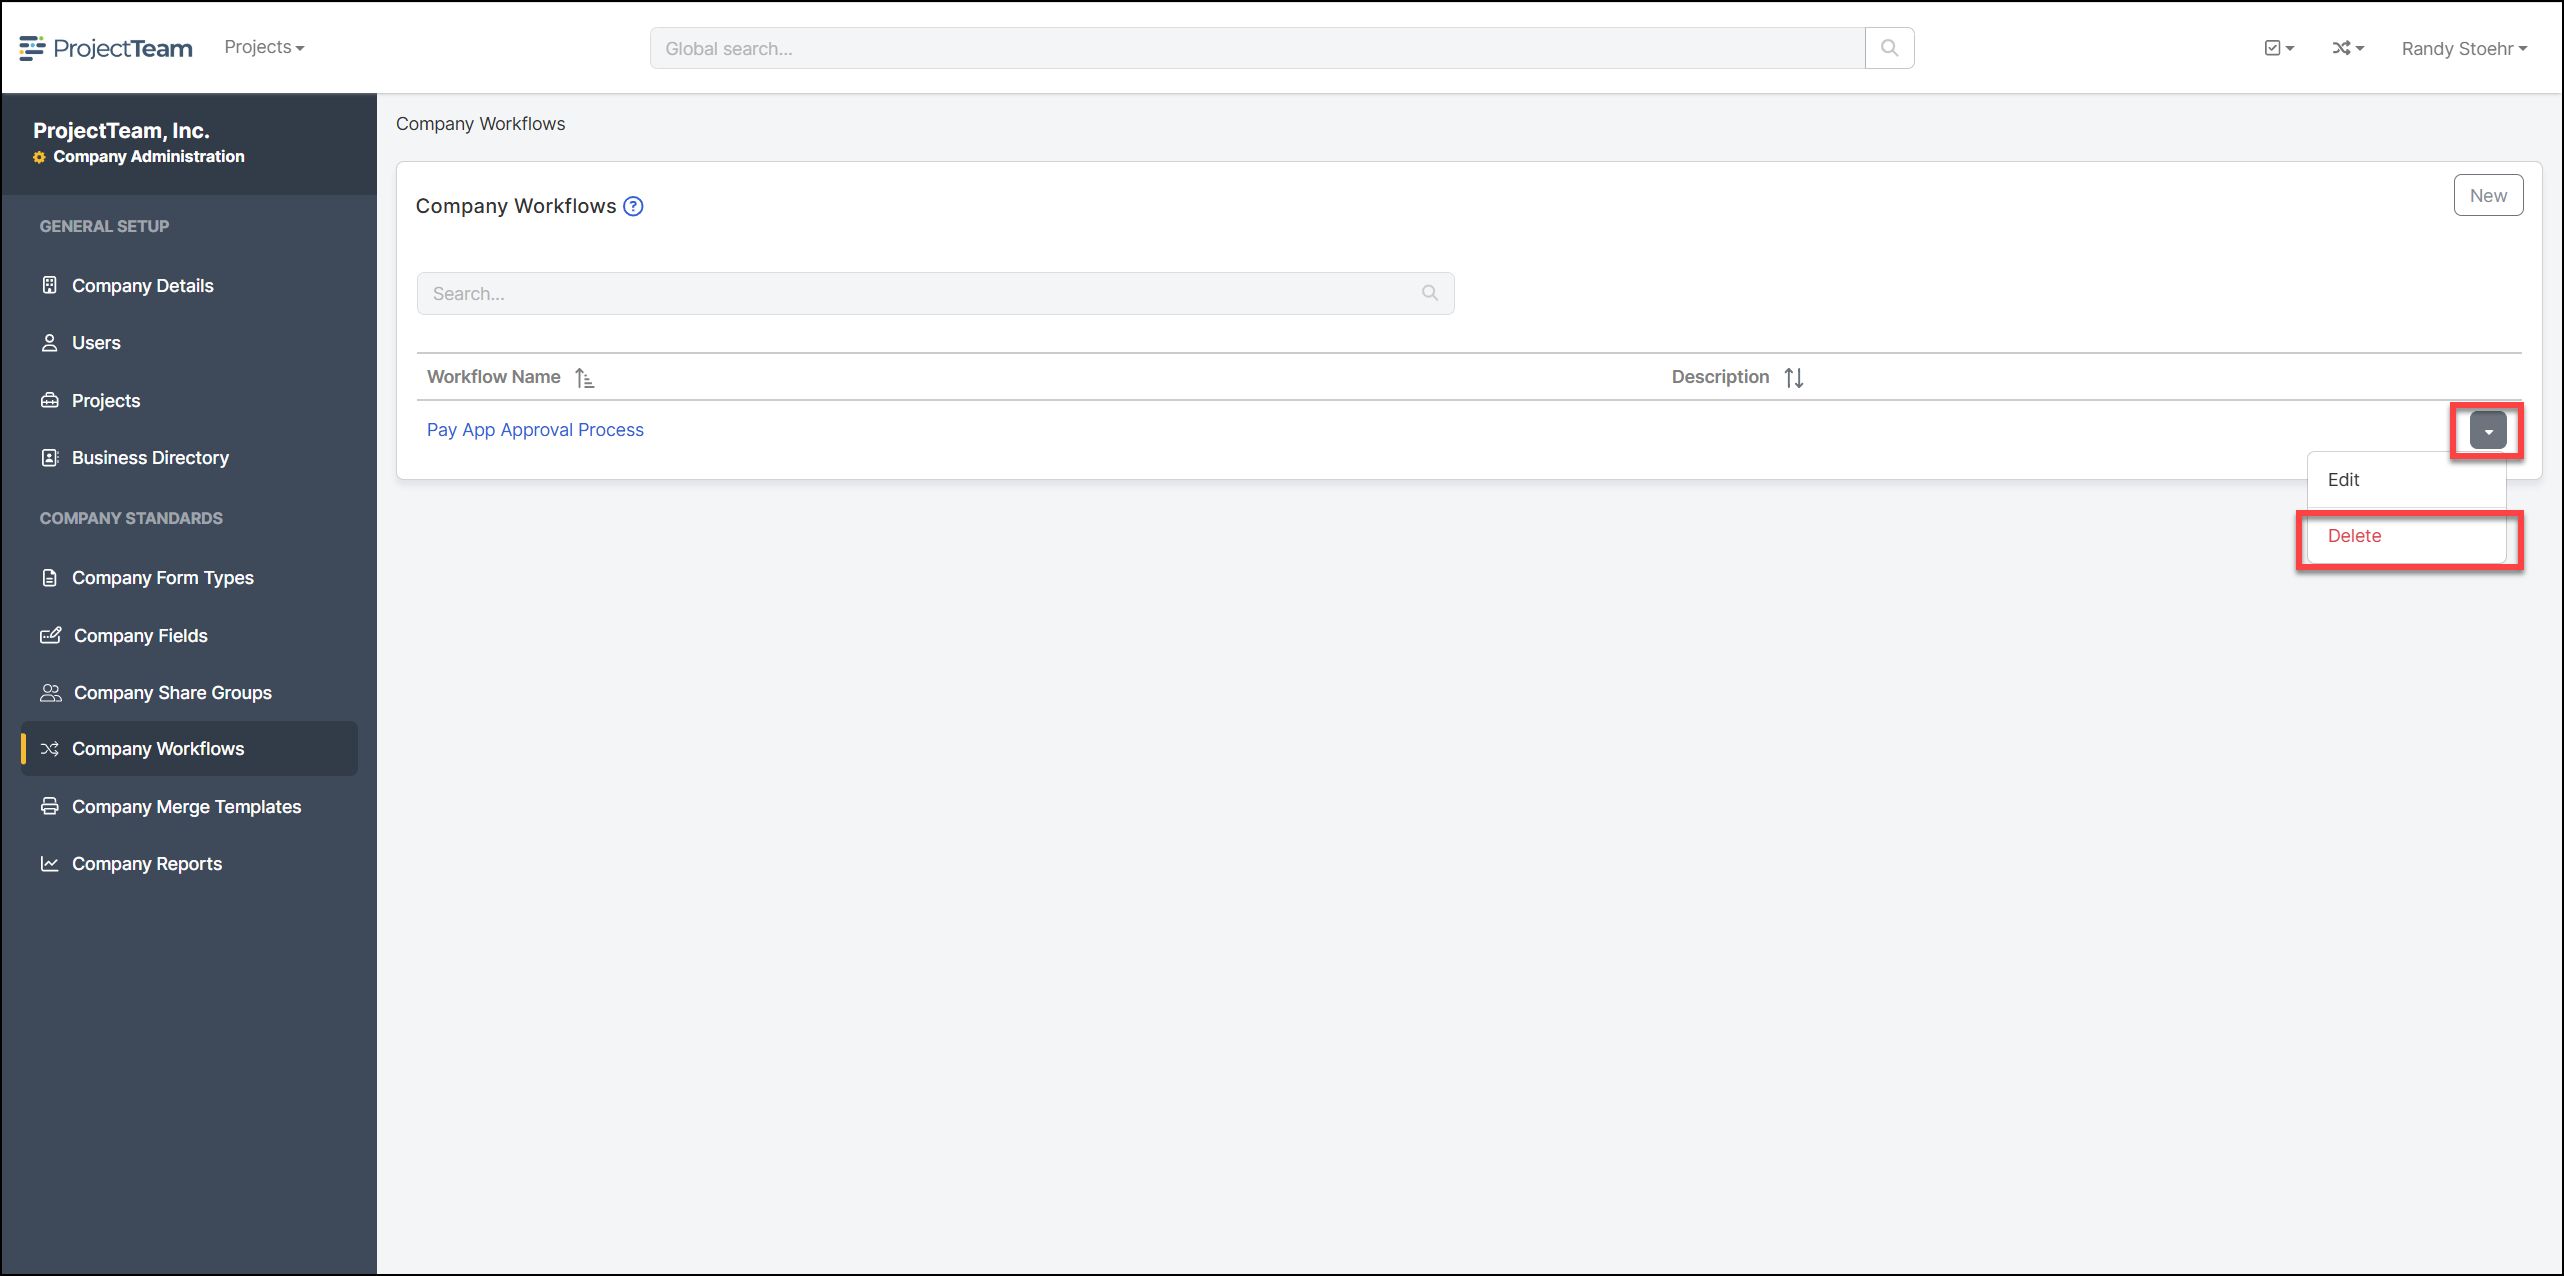2564x1276 pixels.
Task: Click the Company Workflows shuffle icon in sidebar
Action: pos(49,748)
